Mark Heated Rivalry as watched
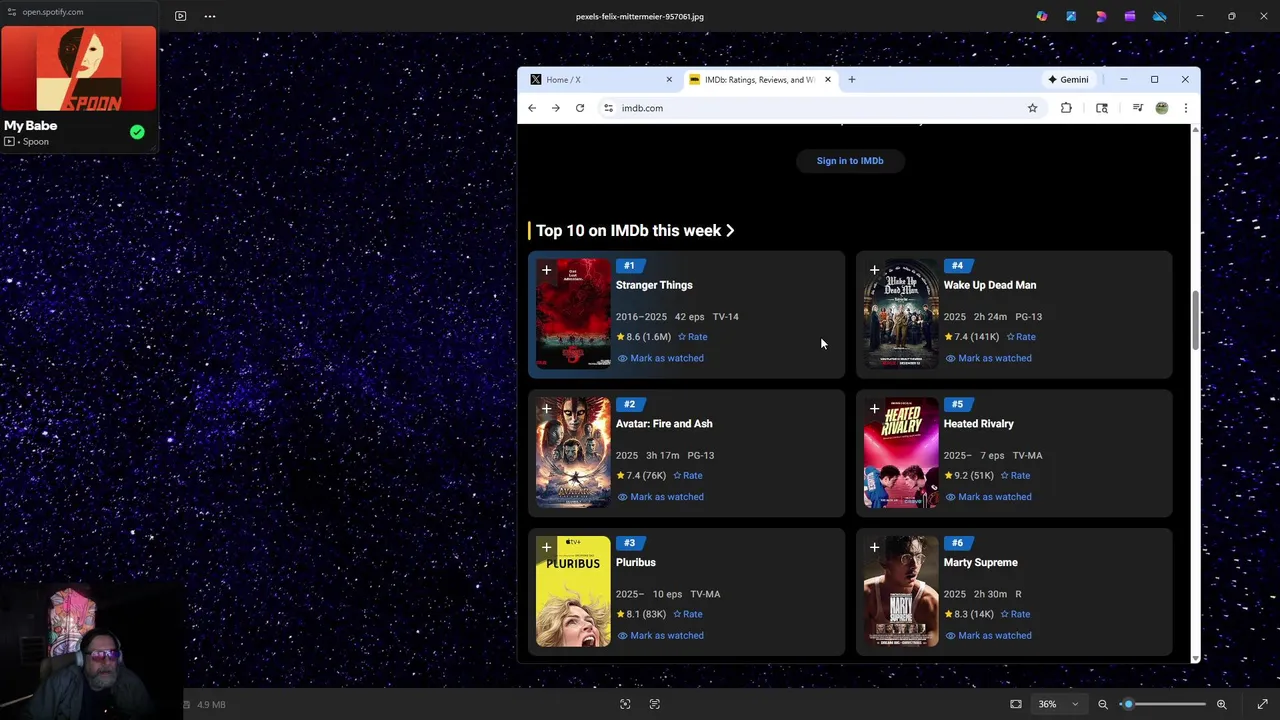 click(x=989, y=497)
